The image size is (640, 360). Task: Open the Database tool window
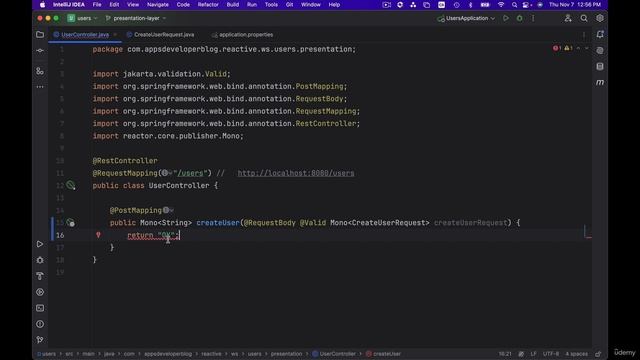point(600,67)
